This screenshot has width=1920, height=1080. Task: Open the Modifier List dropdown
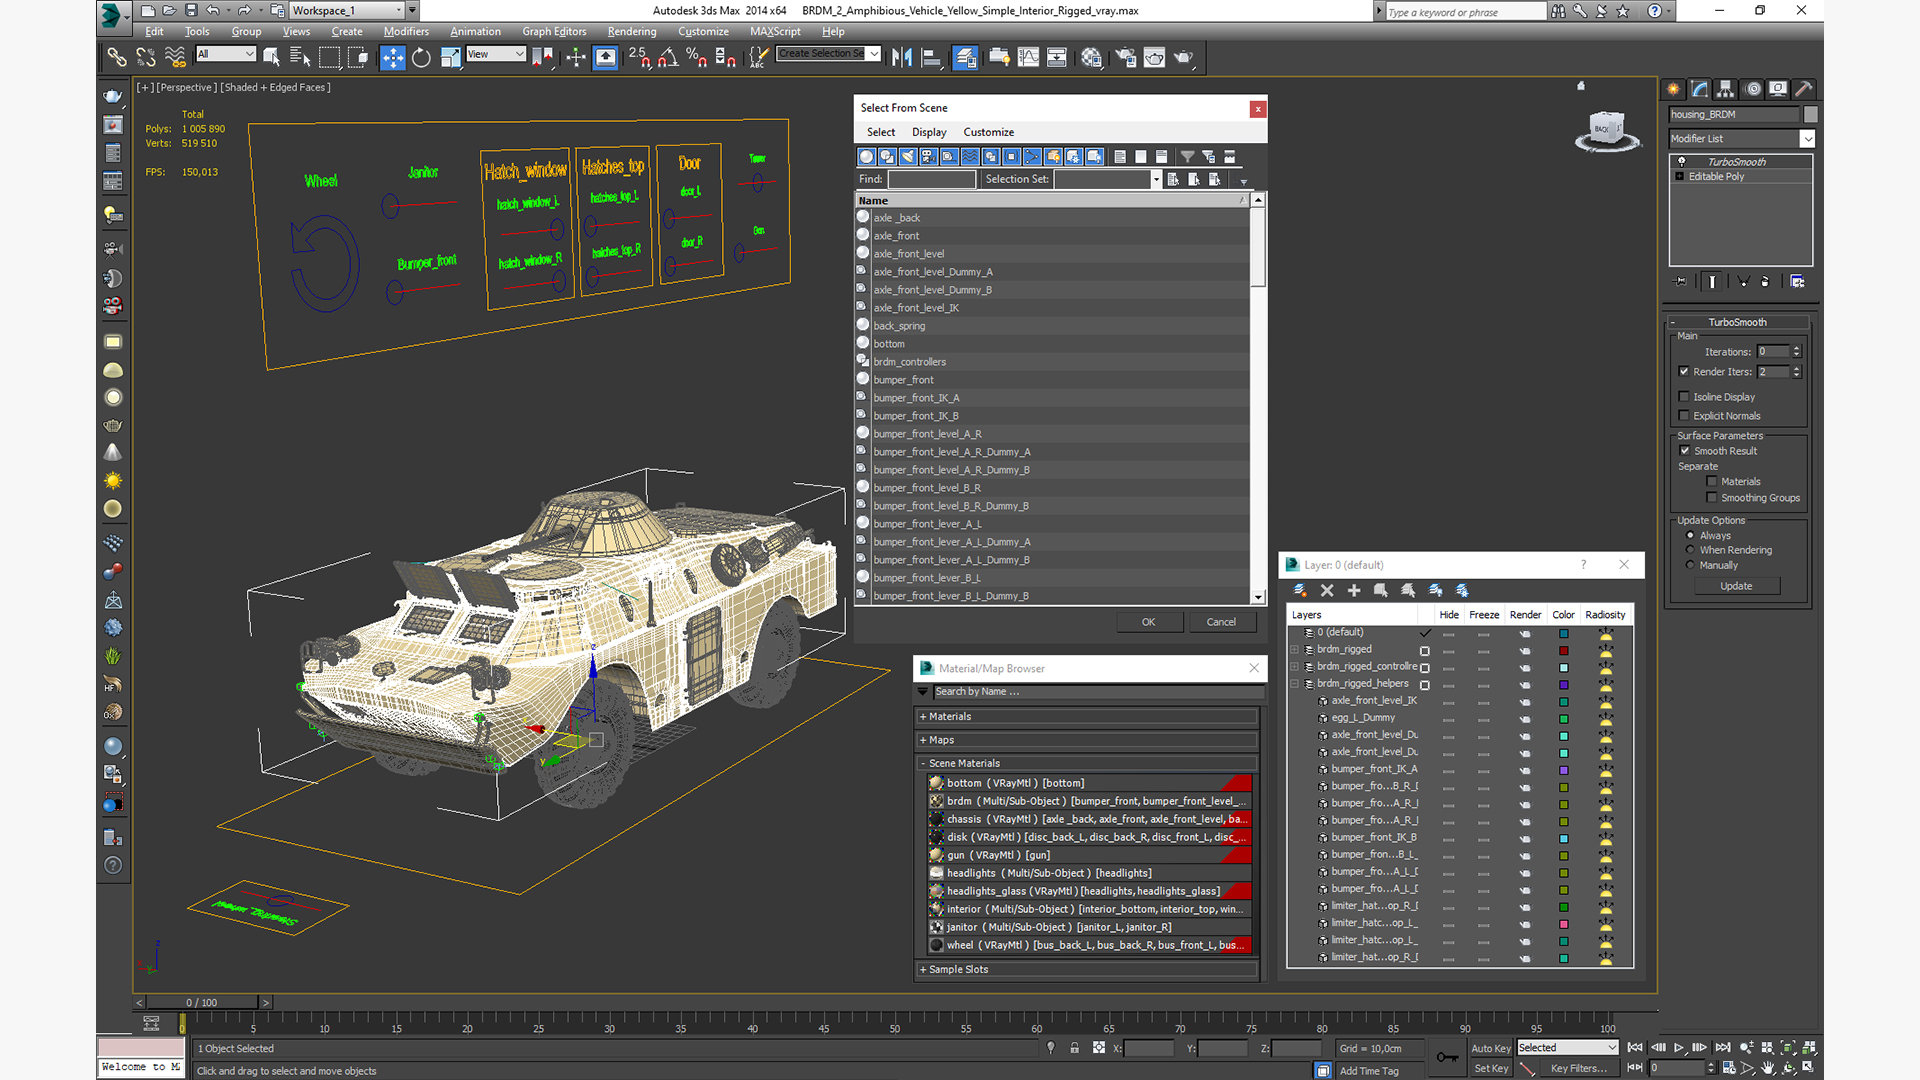pos(1741,139)
